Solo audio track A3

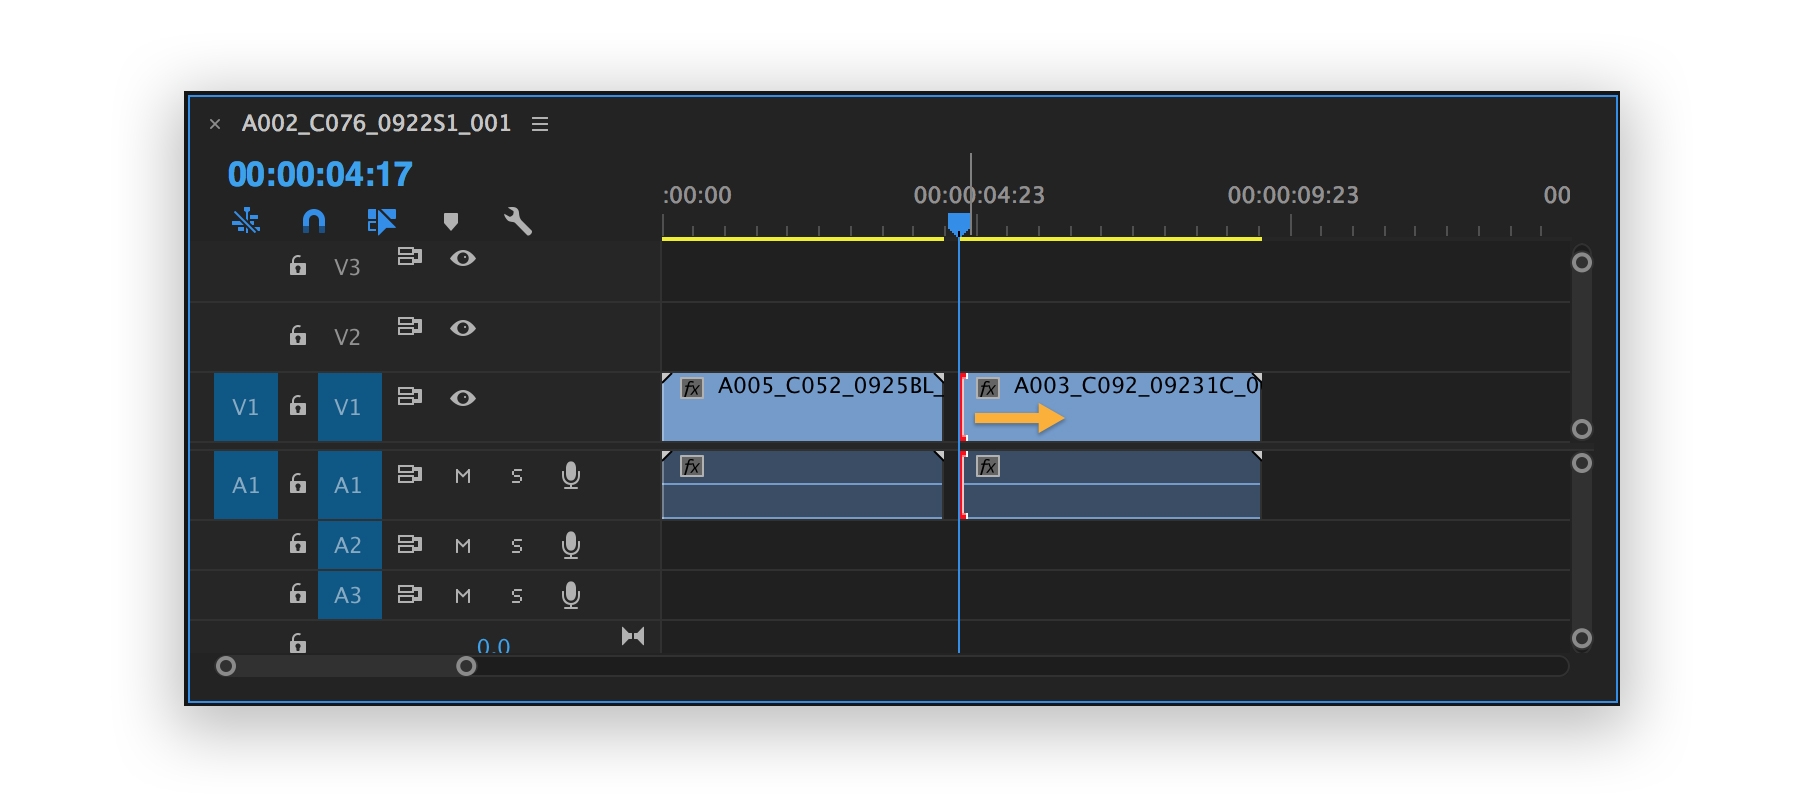517,596
